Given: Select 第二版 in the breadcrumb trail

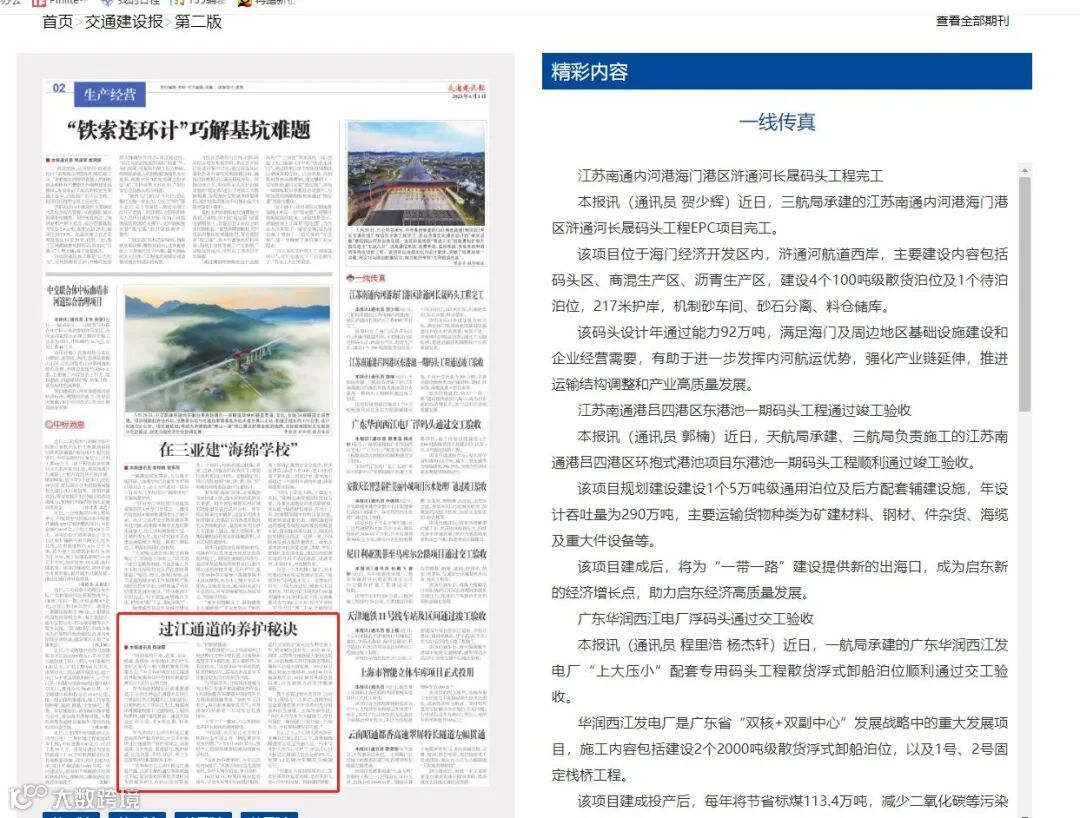Looking at the screenshot, I should 198,22.
